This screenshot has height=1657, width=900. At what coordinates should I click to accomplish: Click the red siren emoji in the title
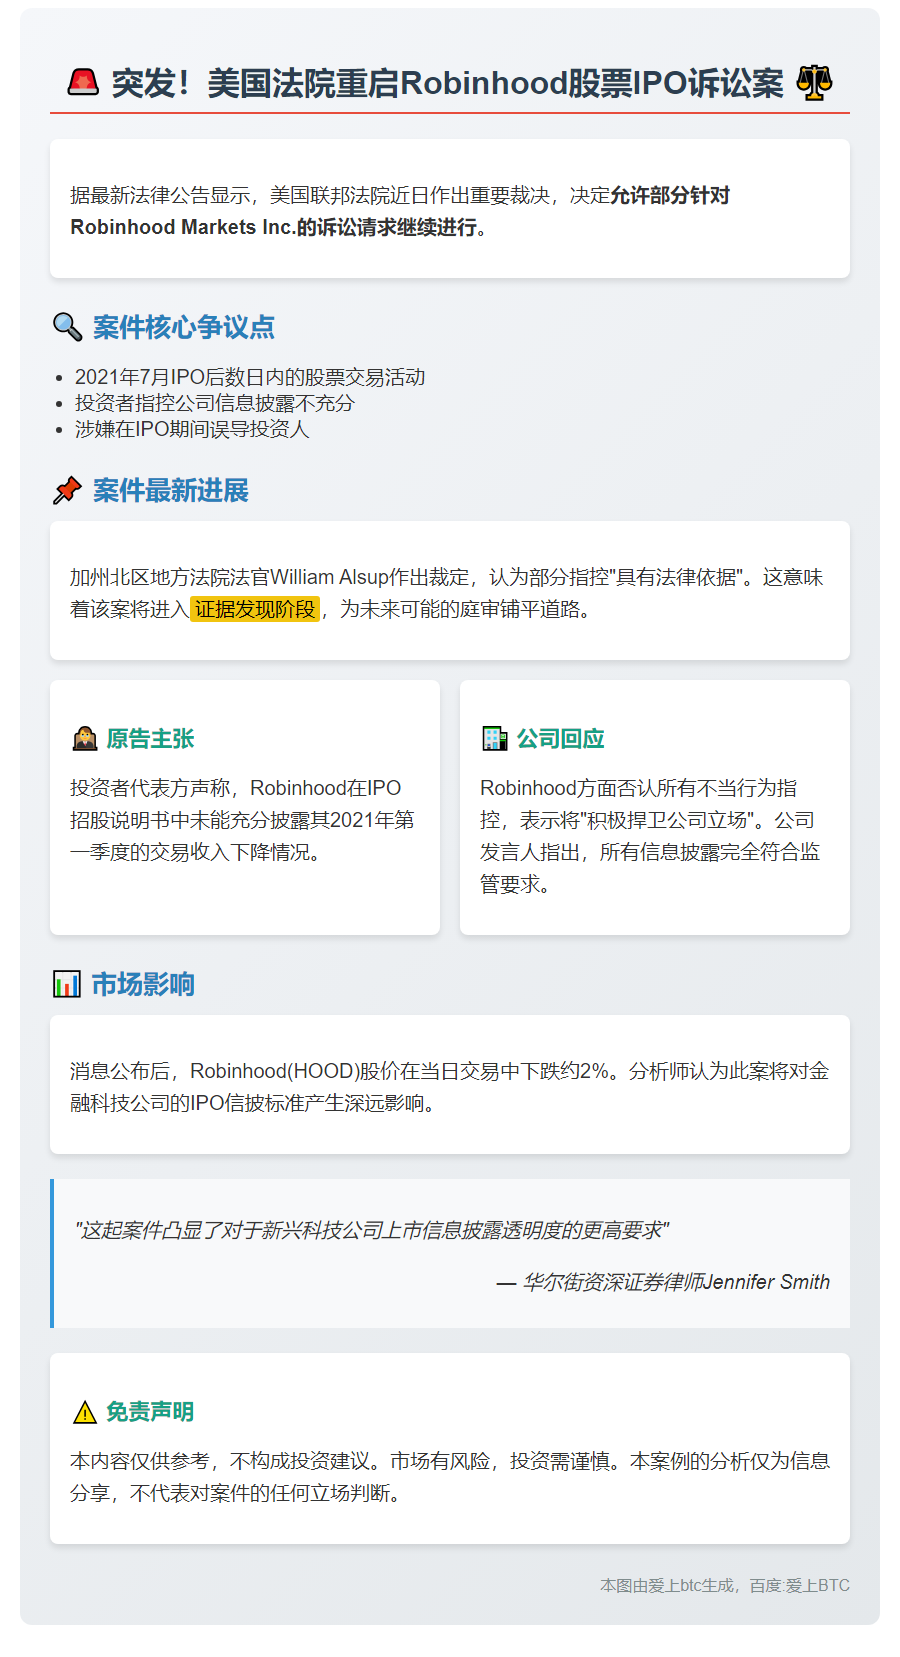(83, 83)
